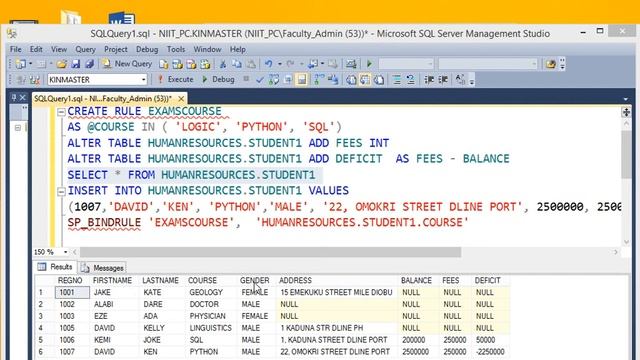Click the Analysis Services MDX Query icon
640x360 pixels.
(178, 64)
